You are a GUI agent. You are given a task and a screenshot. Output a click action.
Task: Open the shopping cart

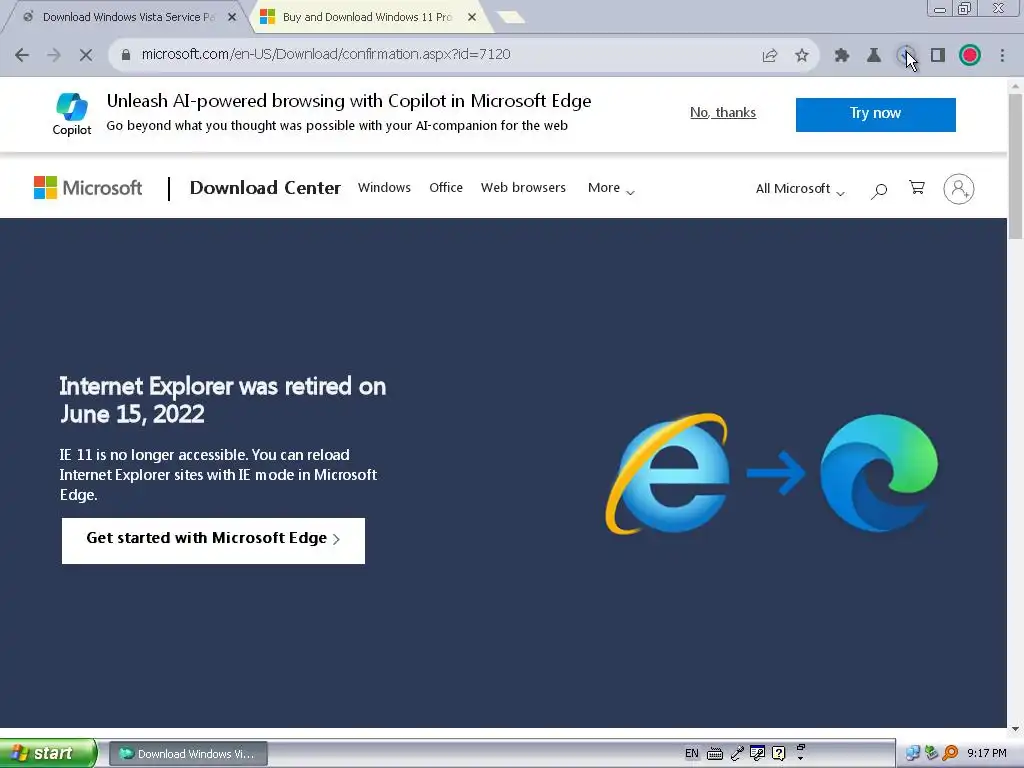(x=917, y=188)
